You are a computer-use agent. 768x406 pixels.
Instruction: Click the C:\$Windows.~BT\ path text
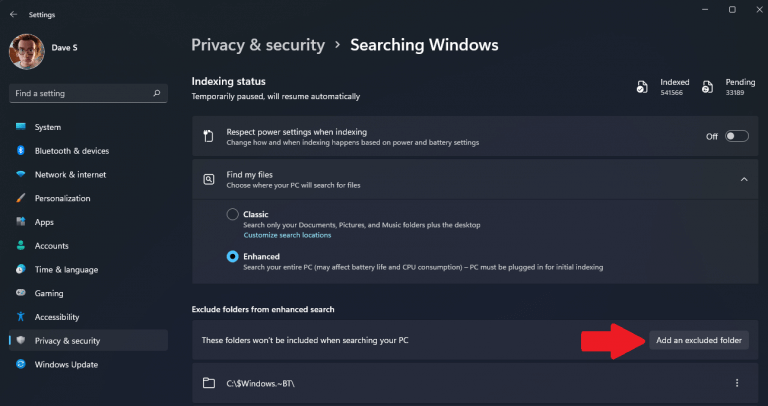[x=260, y=383]
